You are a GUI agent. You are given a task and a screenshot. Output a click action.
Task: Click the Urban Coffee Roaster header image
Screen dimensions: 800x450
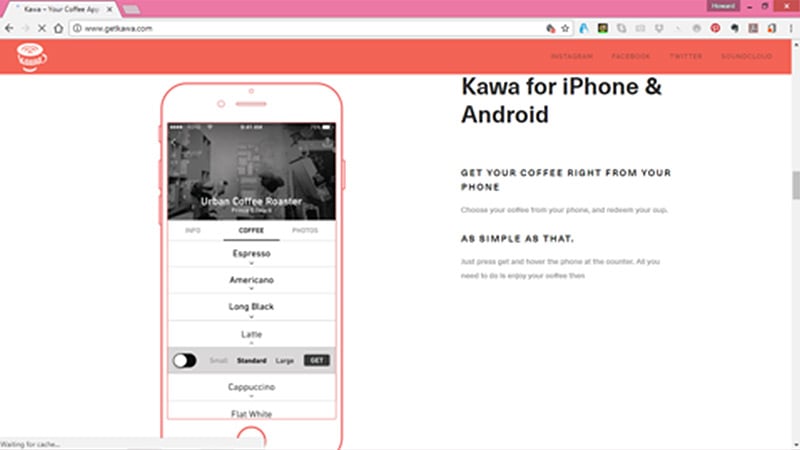pos(252,171)
